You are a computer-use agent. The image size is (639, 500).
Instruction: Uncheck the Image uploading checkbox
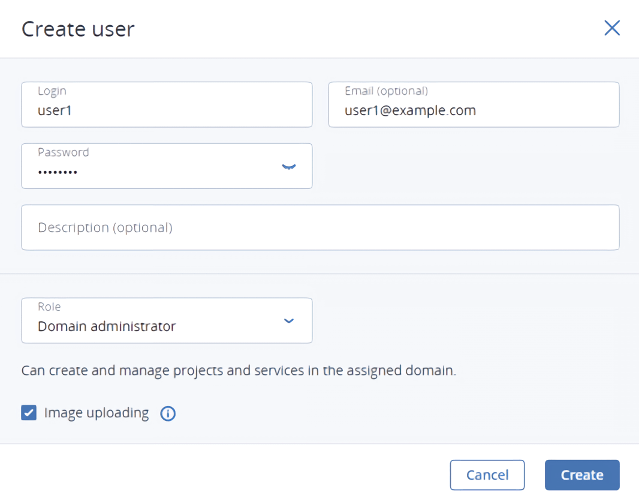pos(29,412)
